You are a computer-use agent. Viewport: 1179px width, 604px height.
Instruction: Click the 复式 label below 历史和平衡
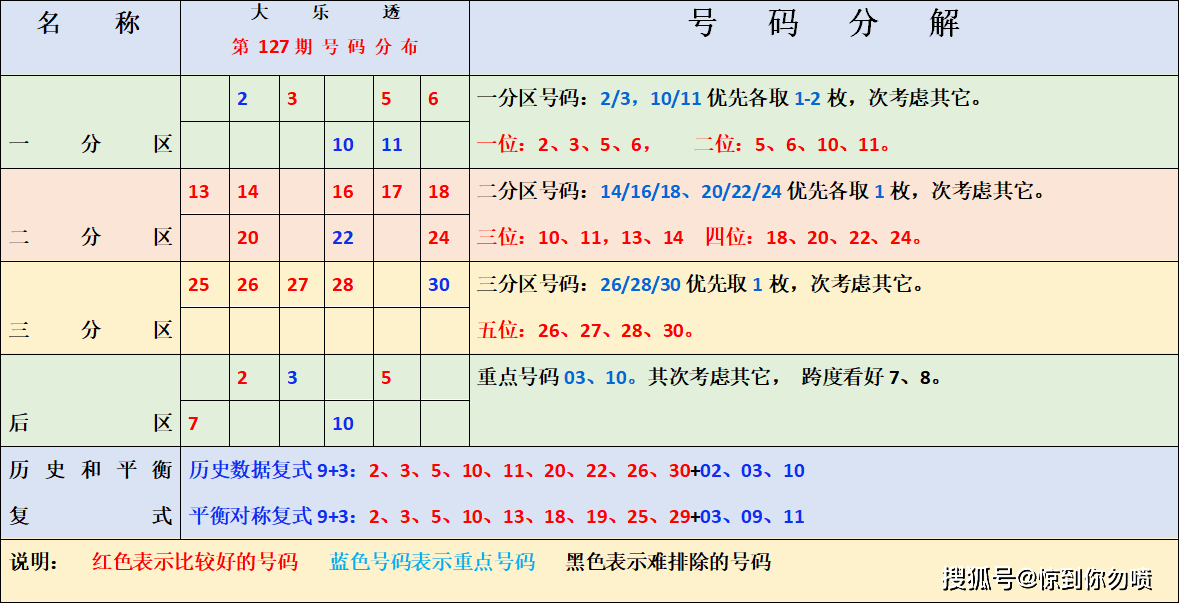[90, 516]
